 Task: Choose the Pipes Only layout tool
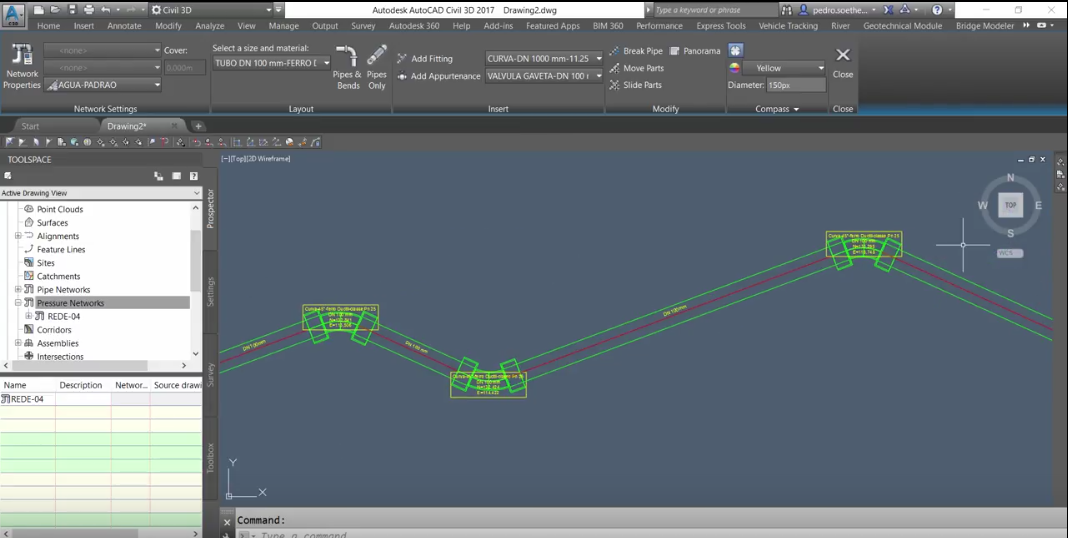click(x=377, y=68)
